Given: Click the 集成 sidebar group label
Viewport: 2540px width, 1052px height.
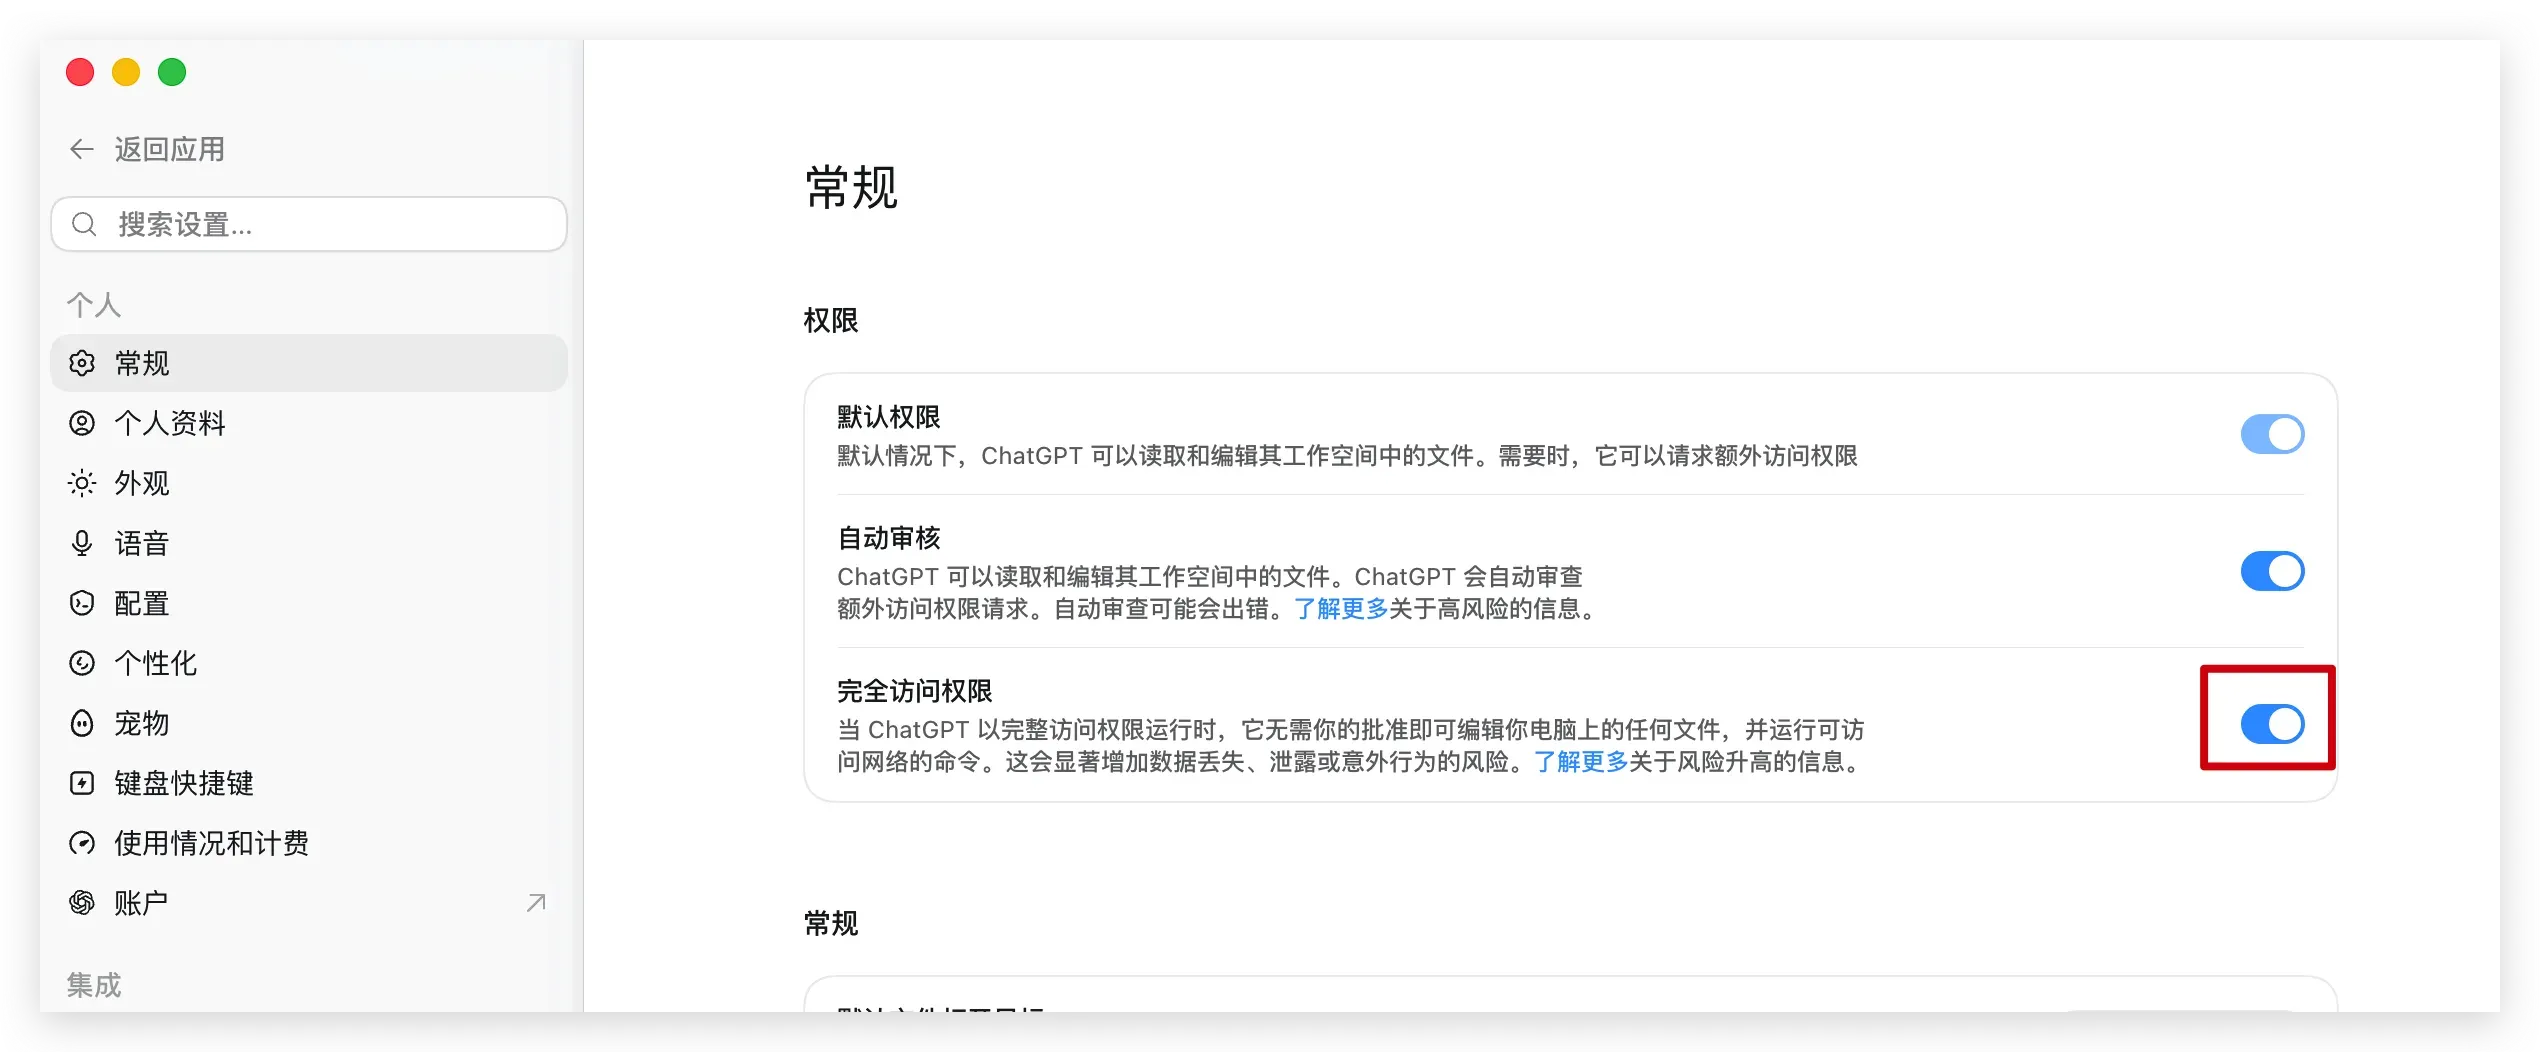Looking at the screenshot, I should pyautogui.click(x=94, y=985).
